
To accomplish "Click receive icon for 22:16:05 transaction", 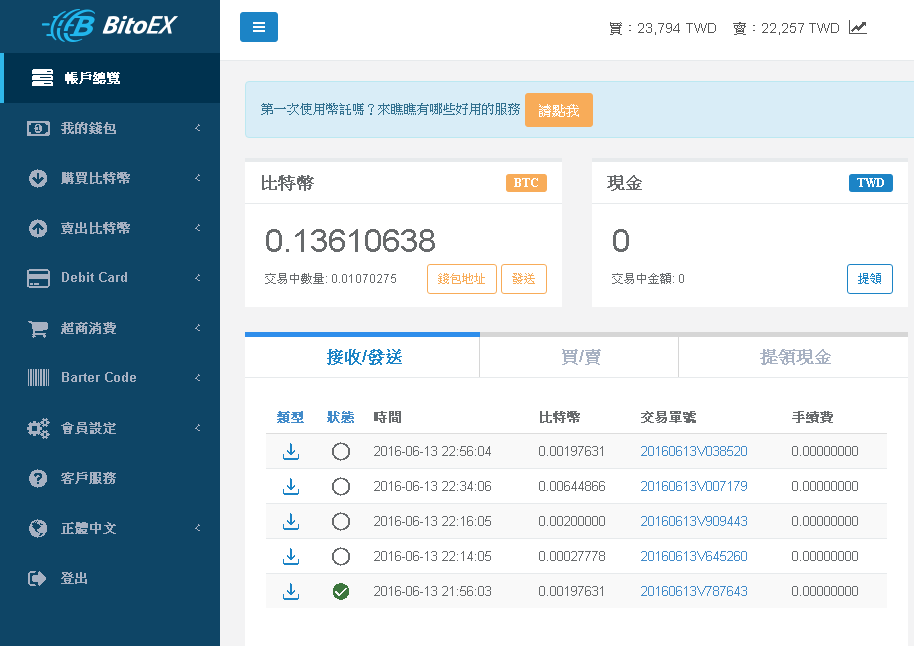I will point(291,521).
